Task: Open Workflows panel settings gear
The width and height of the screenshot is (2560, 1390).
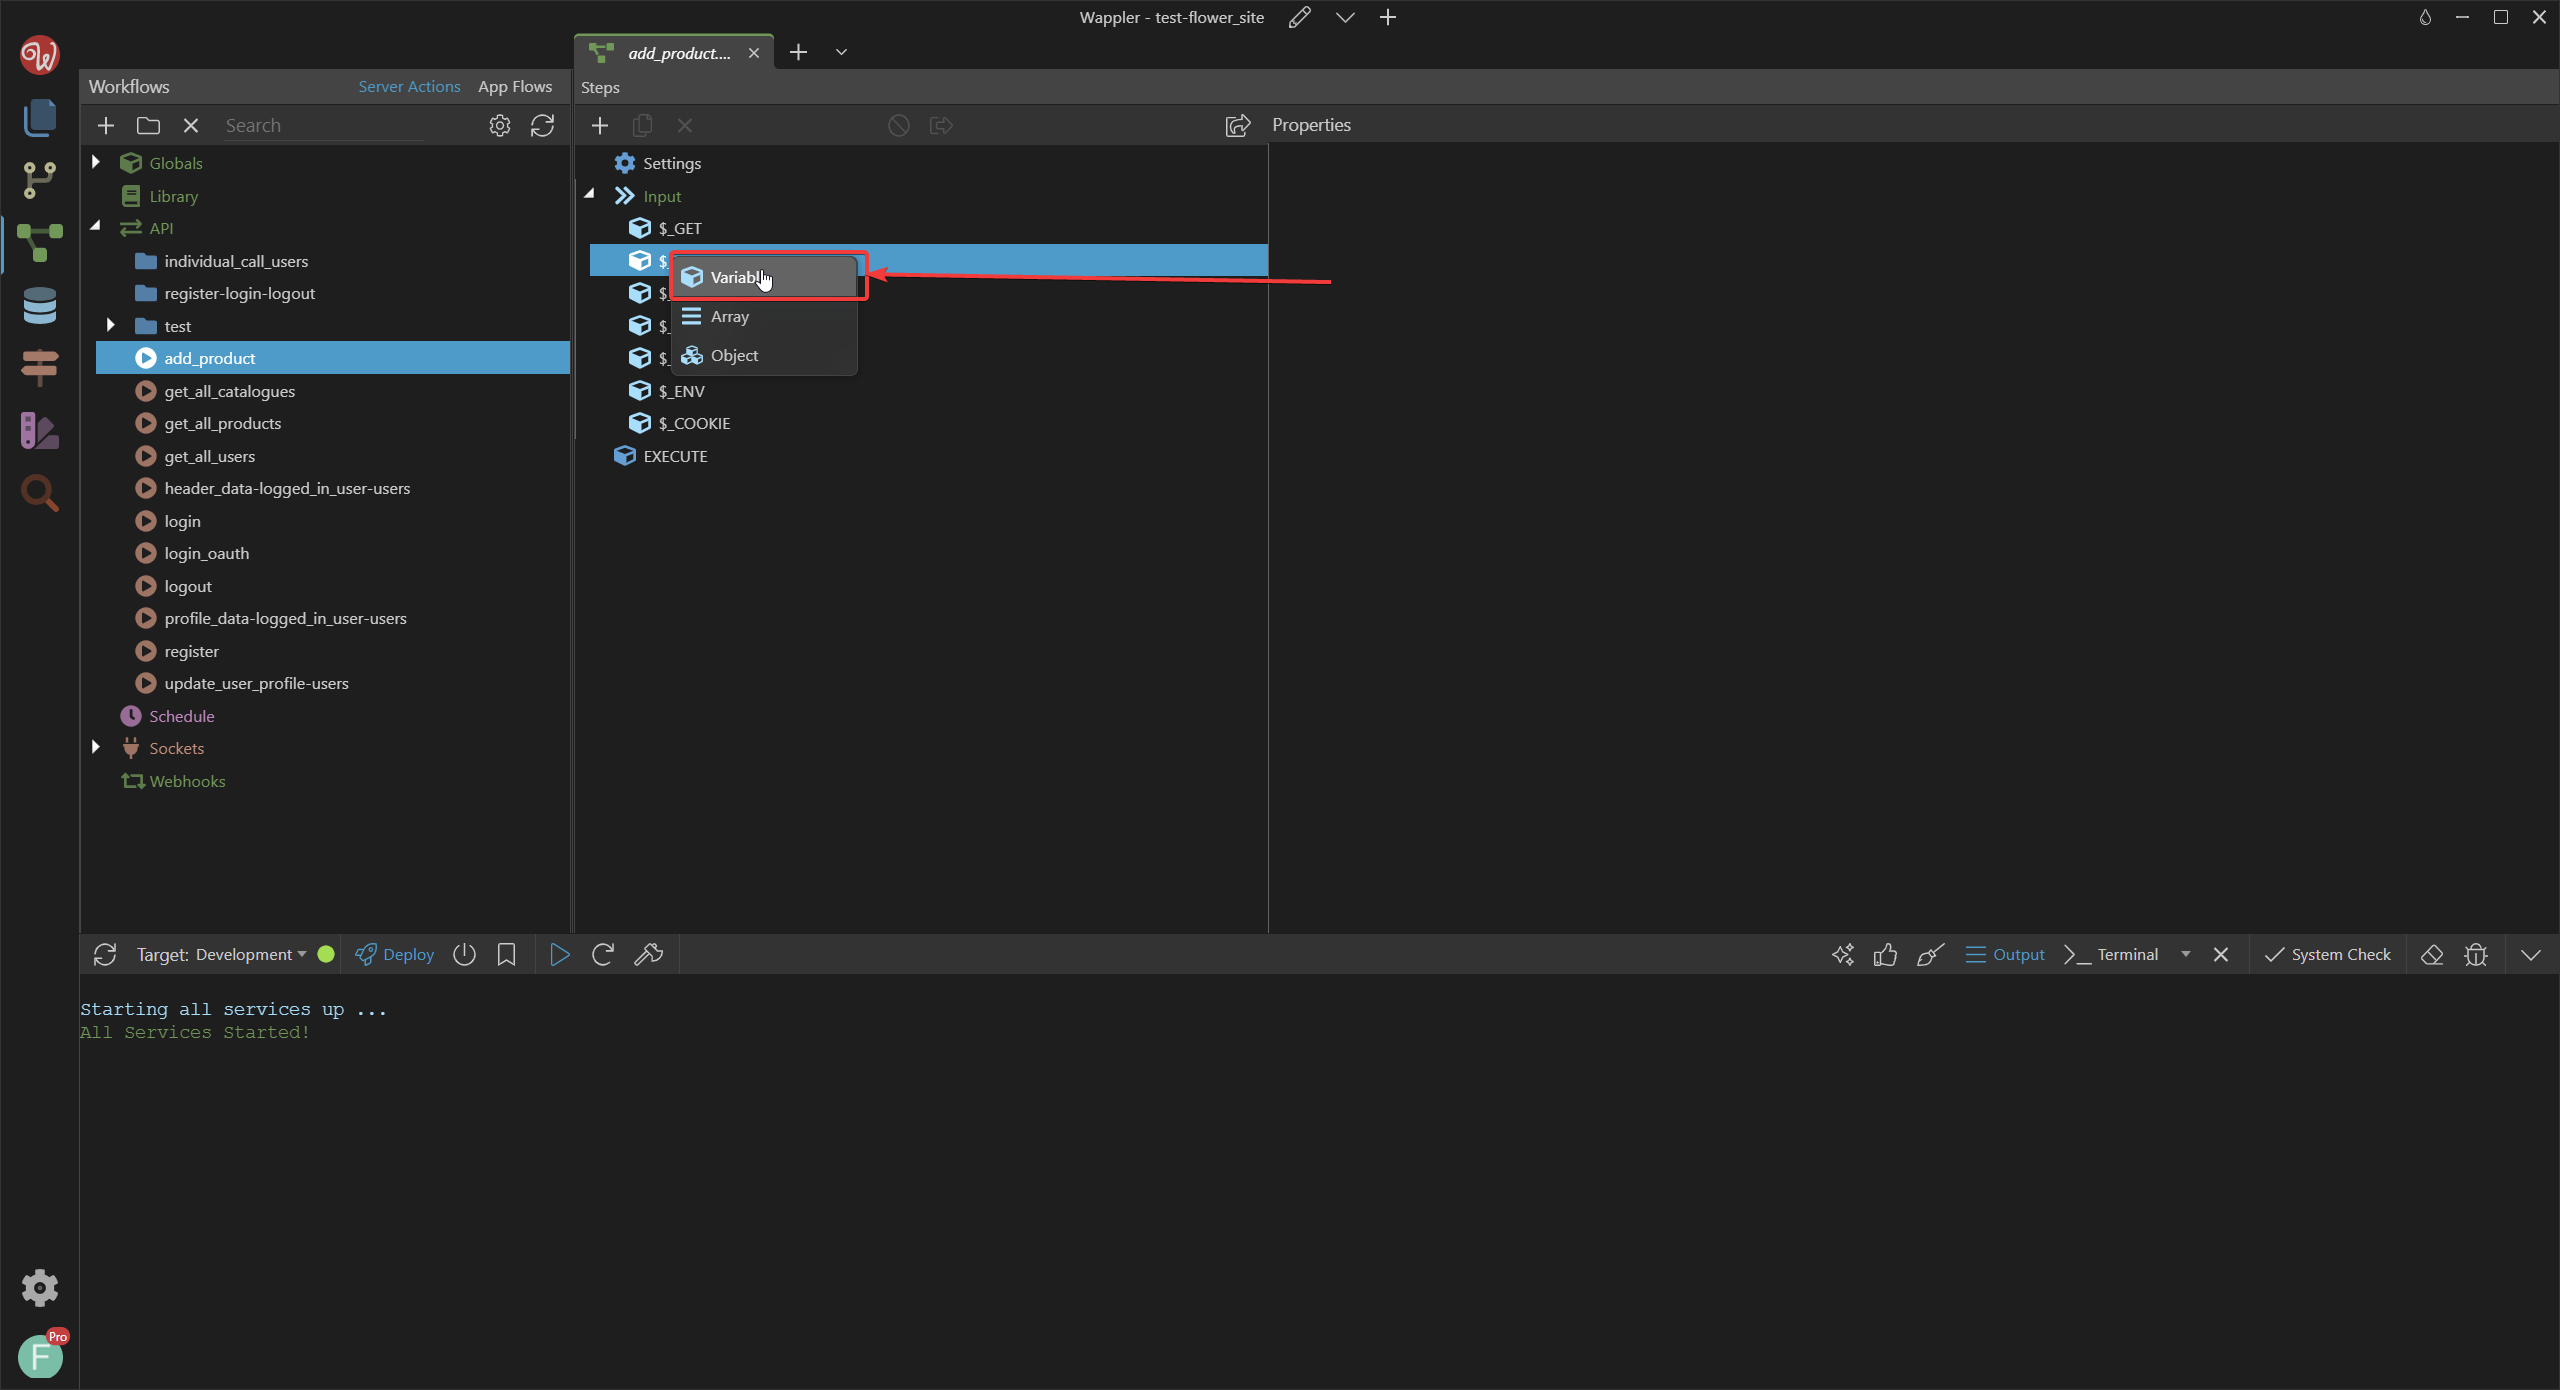Action: [x=500, y=125]
